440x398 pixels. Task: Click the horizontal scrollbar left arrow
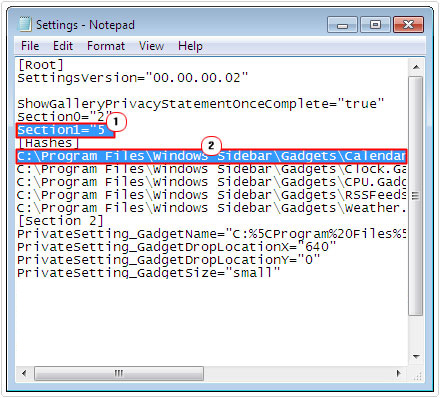coord(24,373)
